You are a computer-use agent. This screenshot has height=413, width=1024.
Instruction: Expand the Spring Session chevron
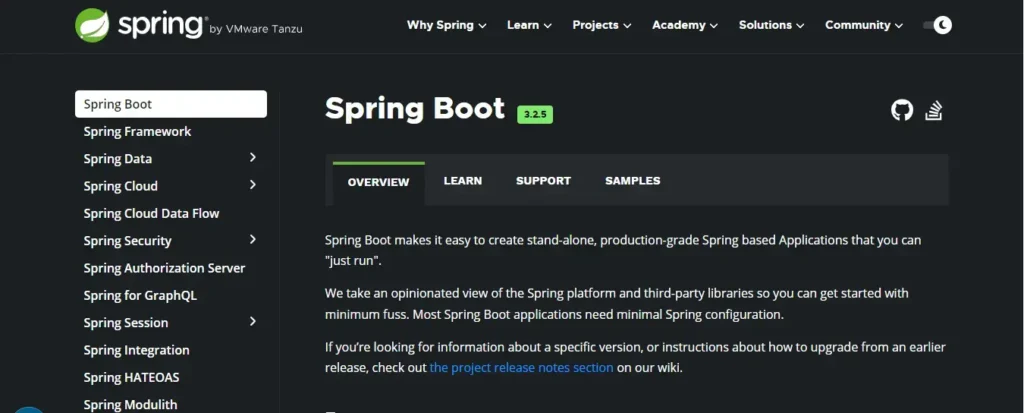(253, 322)
